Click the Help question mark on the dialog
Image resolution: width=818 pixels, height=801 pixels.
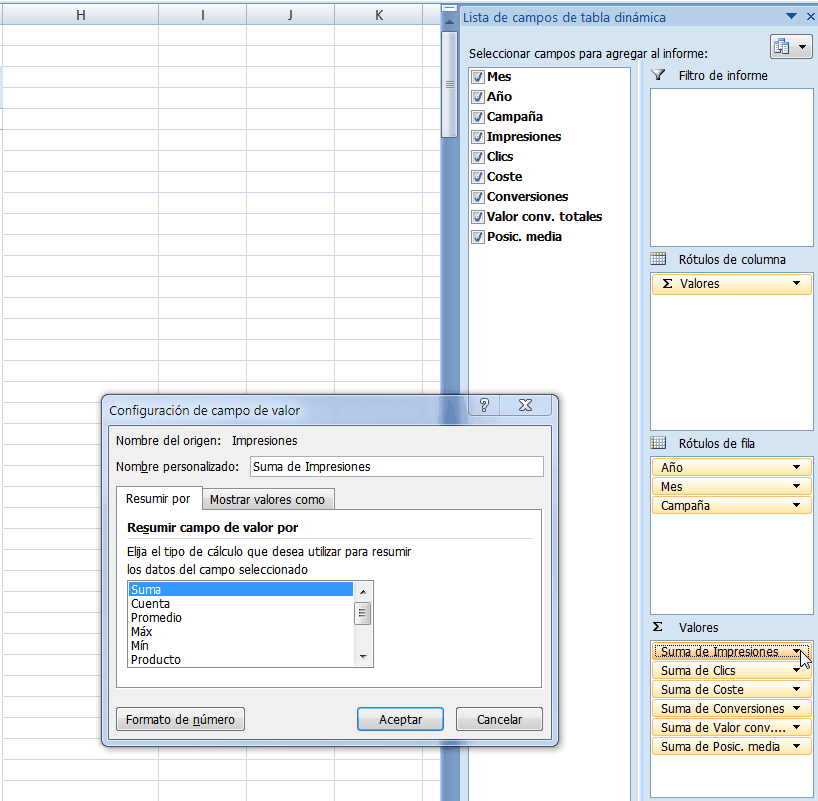pos(484,404)
